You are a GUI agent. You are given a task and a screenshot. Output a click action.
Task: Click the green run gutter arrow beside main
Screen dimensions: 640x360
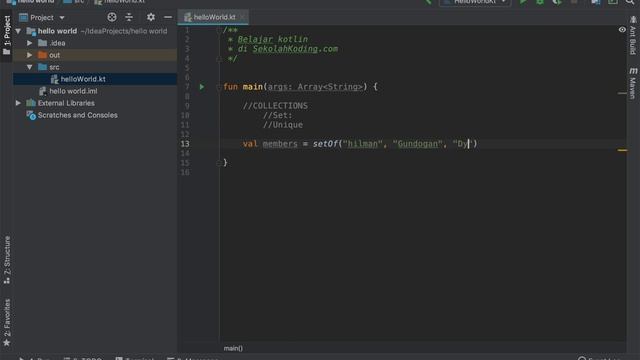[202, 87]
